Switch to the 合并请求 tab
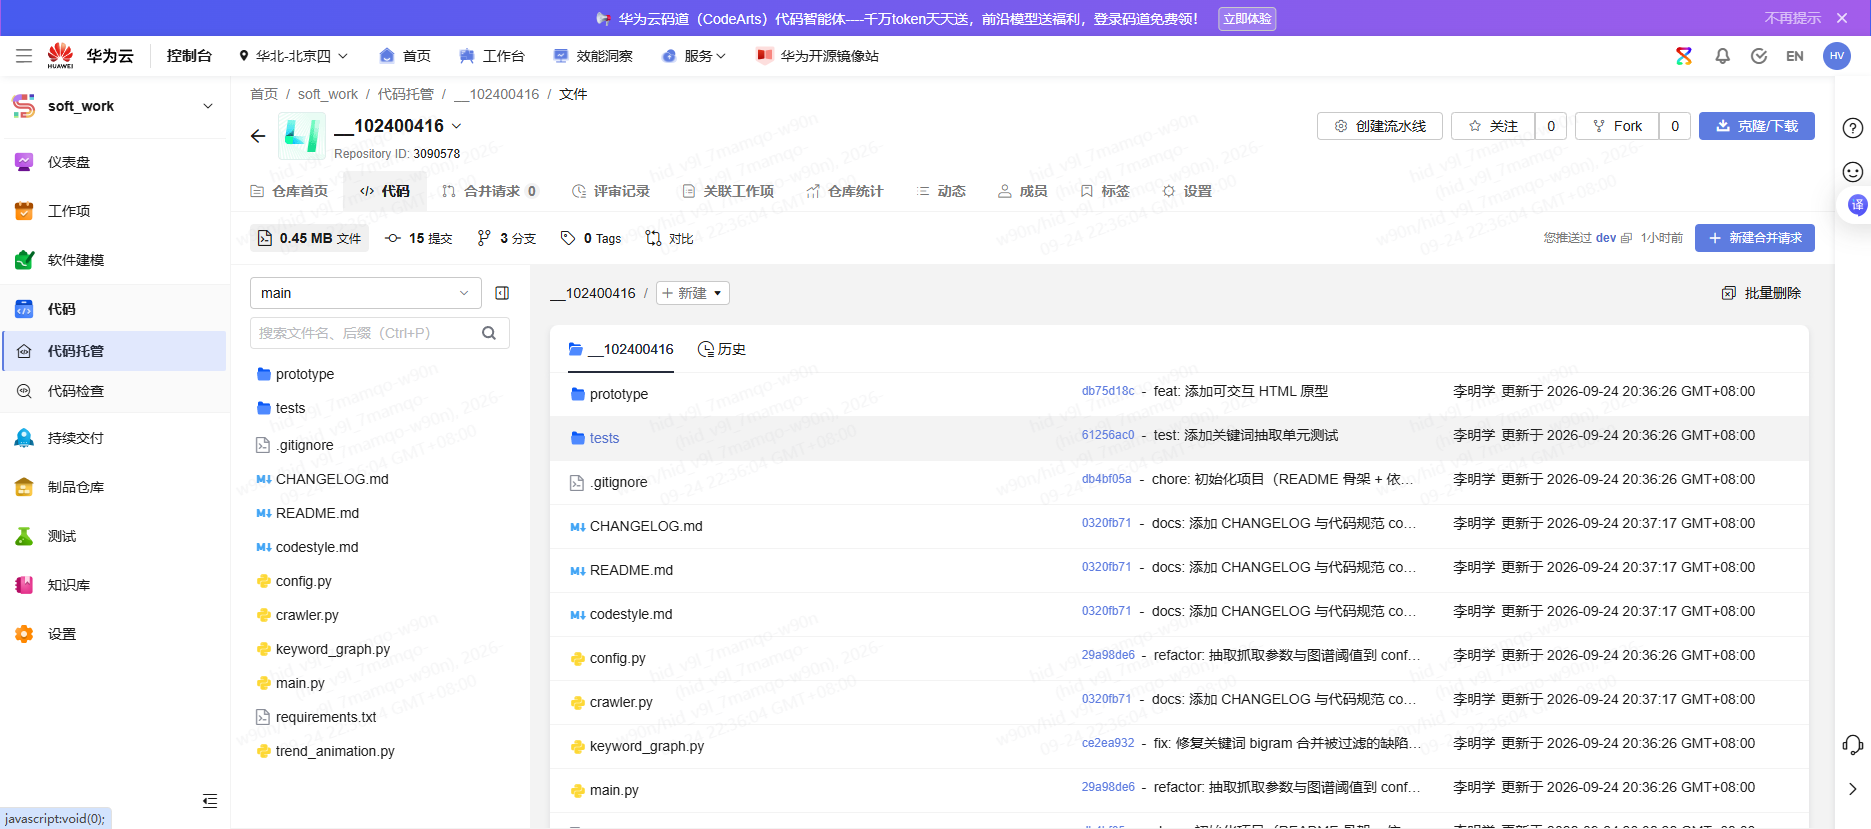 (489, 191)
